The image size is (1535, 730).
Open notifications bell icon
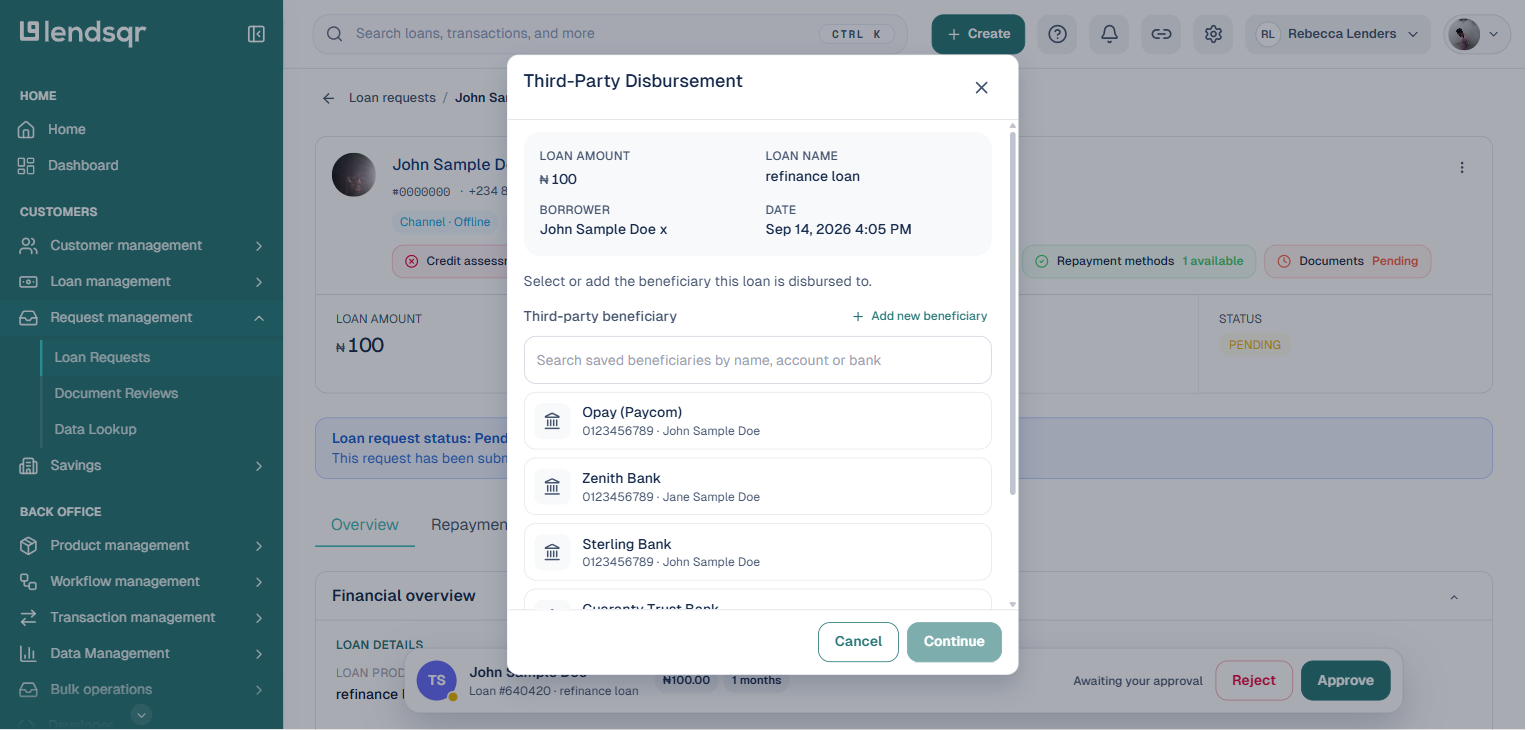1109,34
